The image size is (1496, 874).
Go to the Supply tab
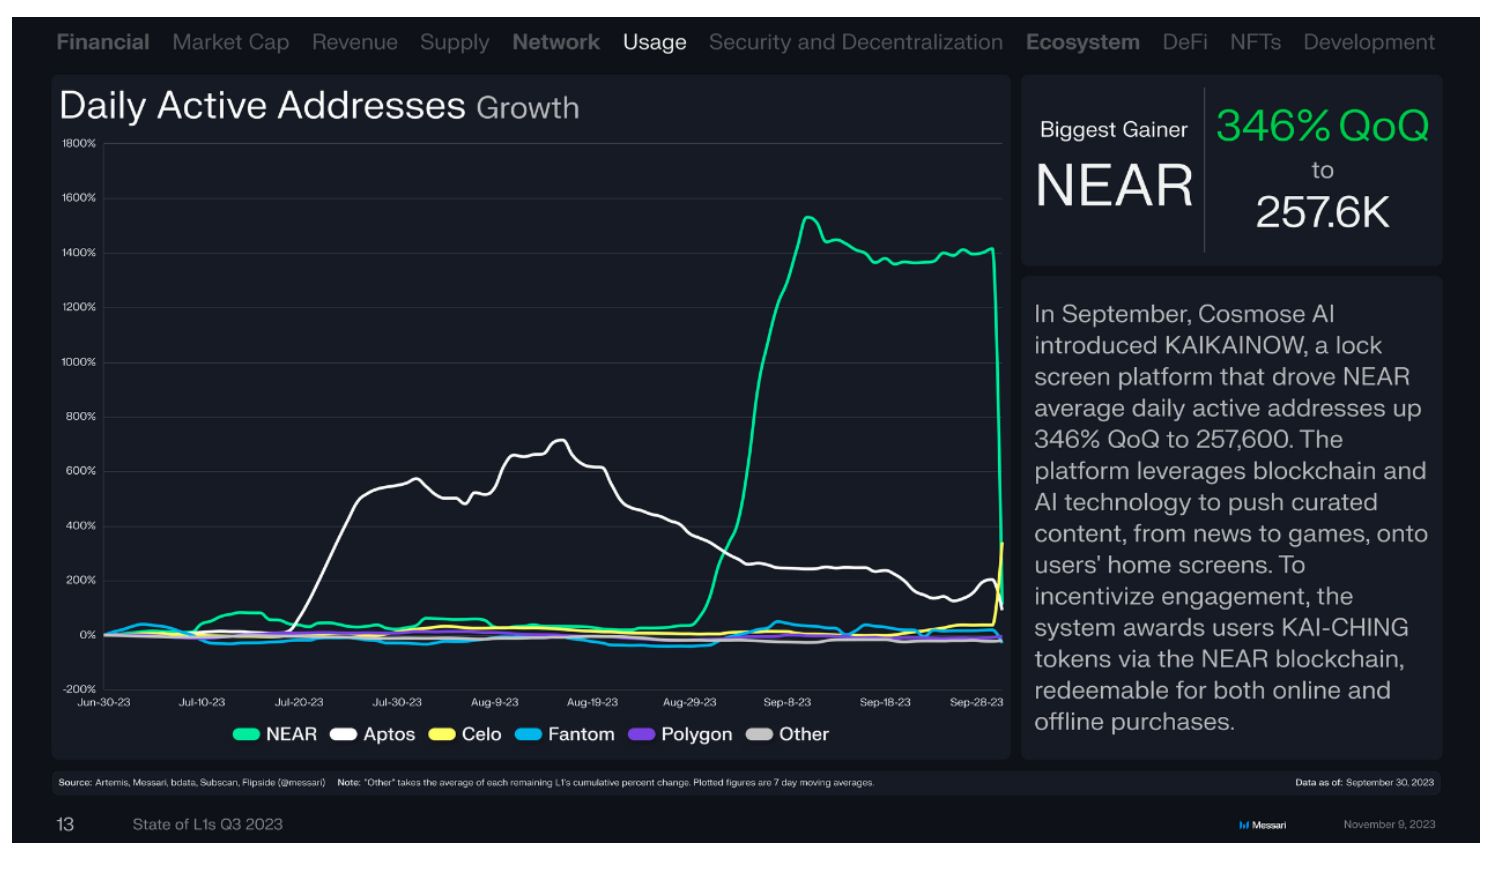point(455,42)
